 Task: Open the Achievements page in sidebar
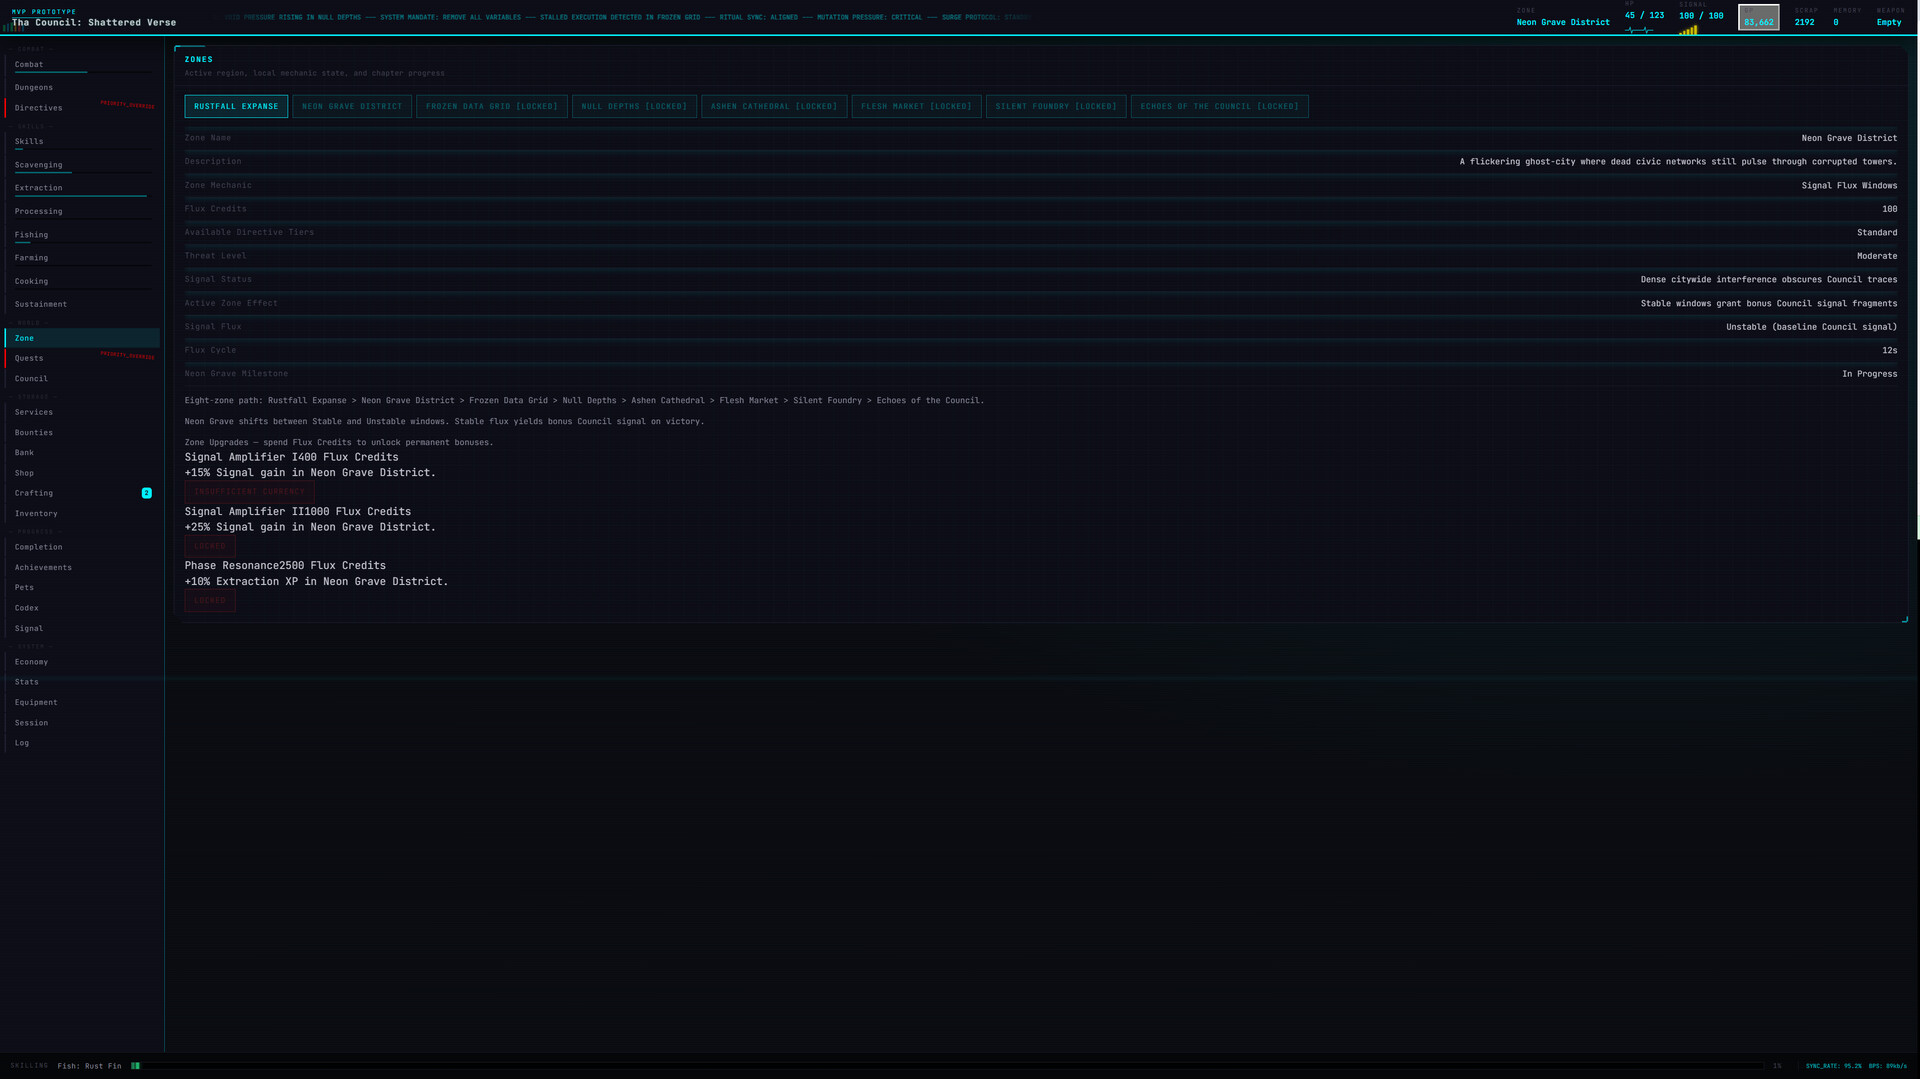43,568
